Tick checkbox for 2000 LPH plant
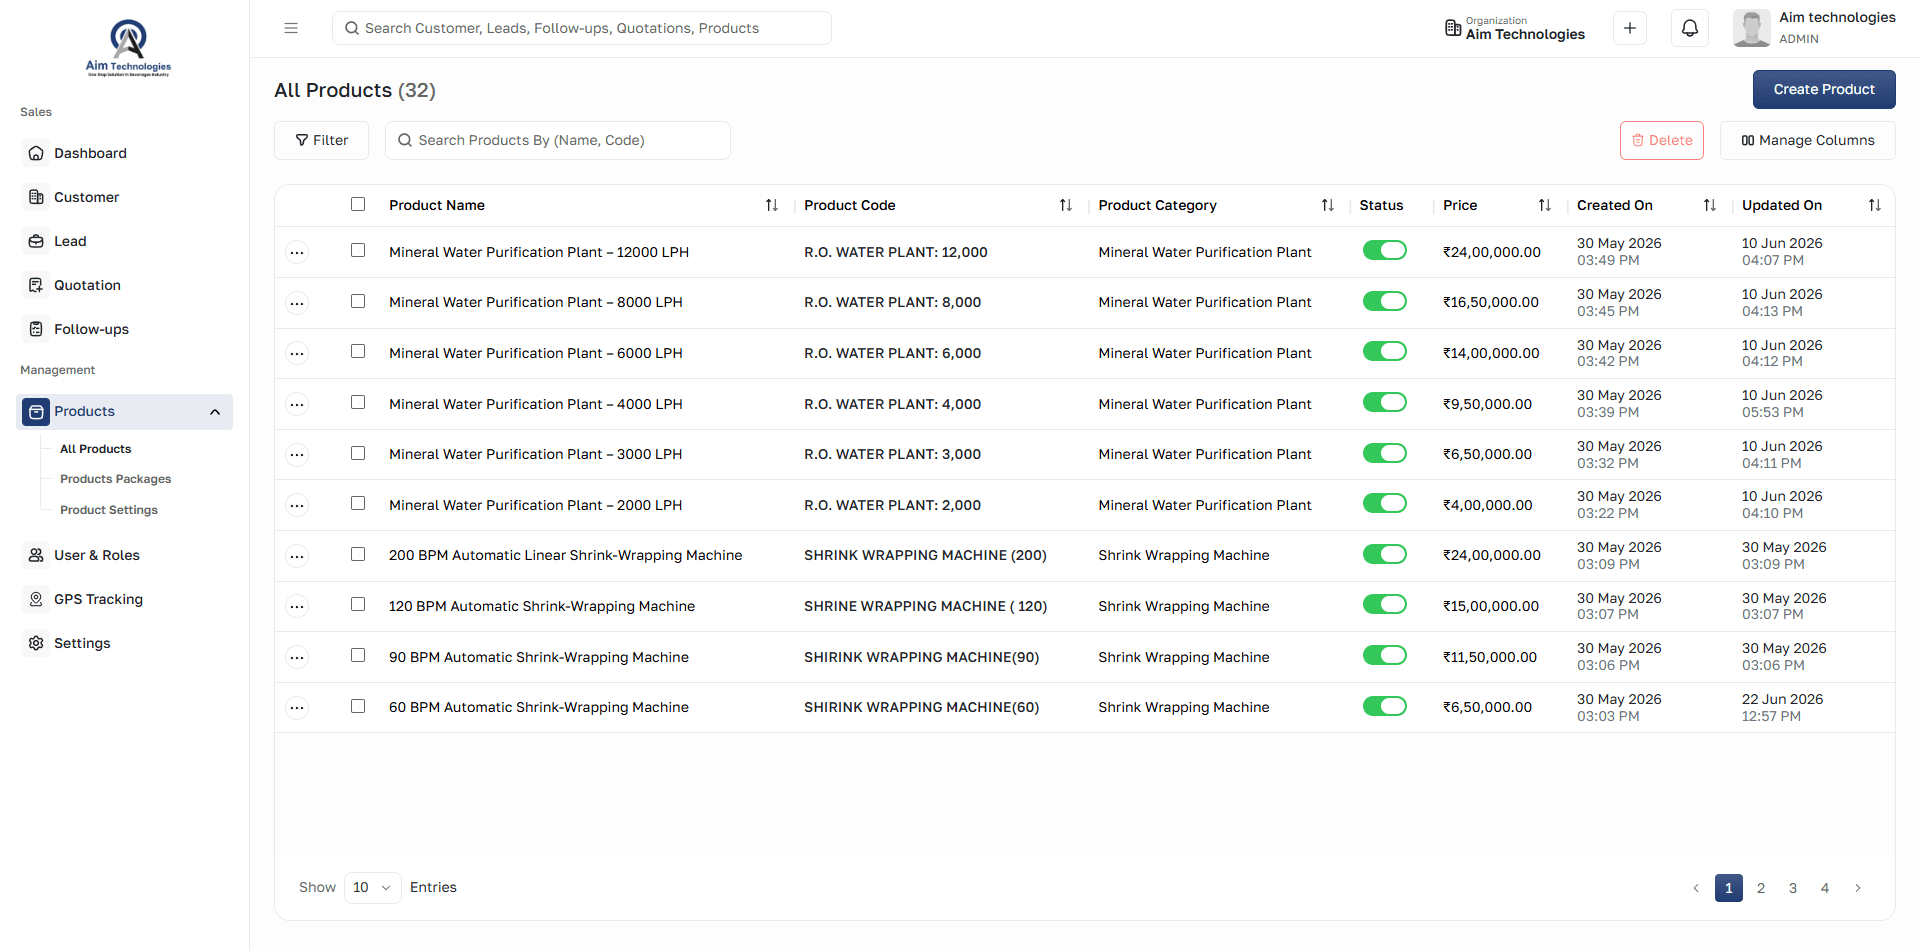The image size is (1920, 951). click(358, 503)
